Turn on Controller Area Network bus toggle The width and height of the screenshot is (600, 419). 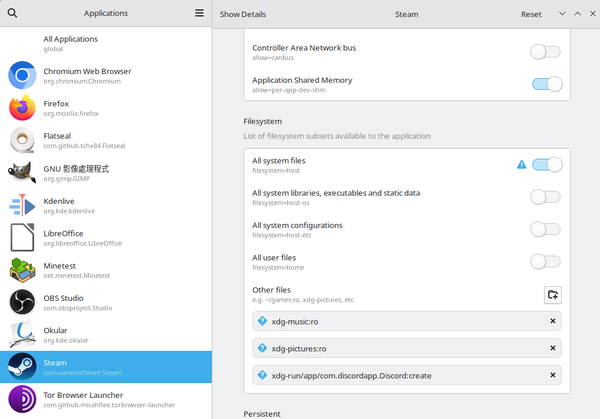coord(545,52)
